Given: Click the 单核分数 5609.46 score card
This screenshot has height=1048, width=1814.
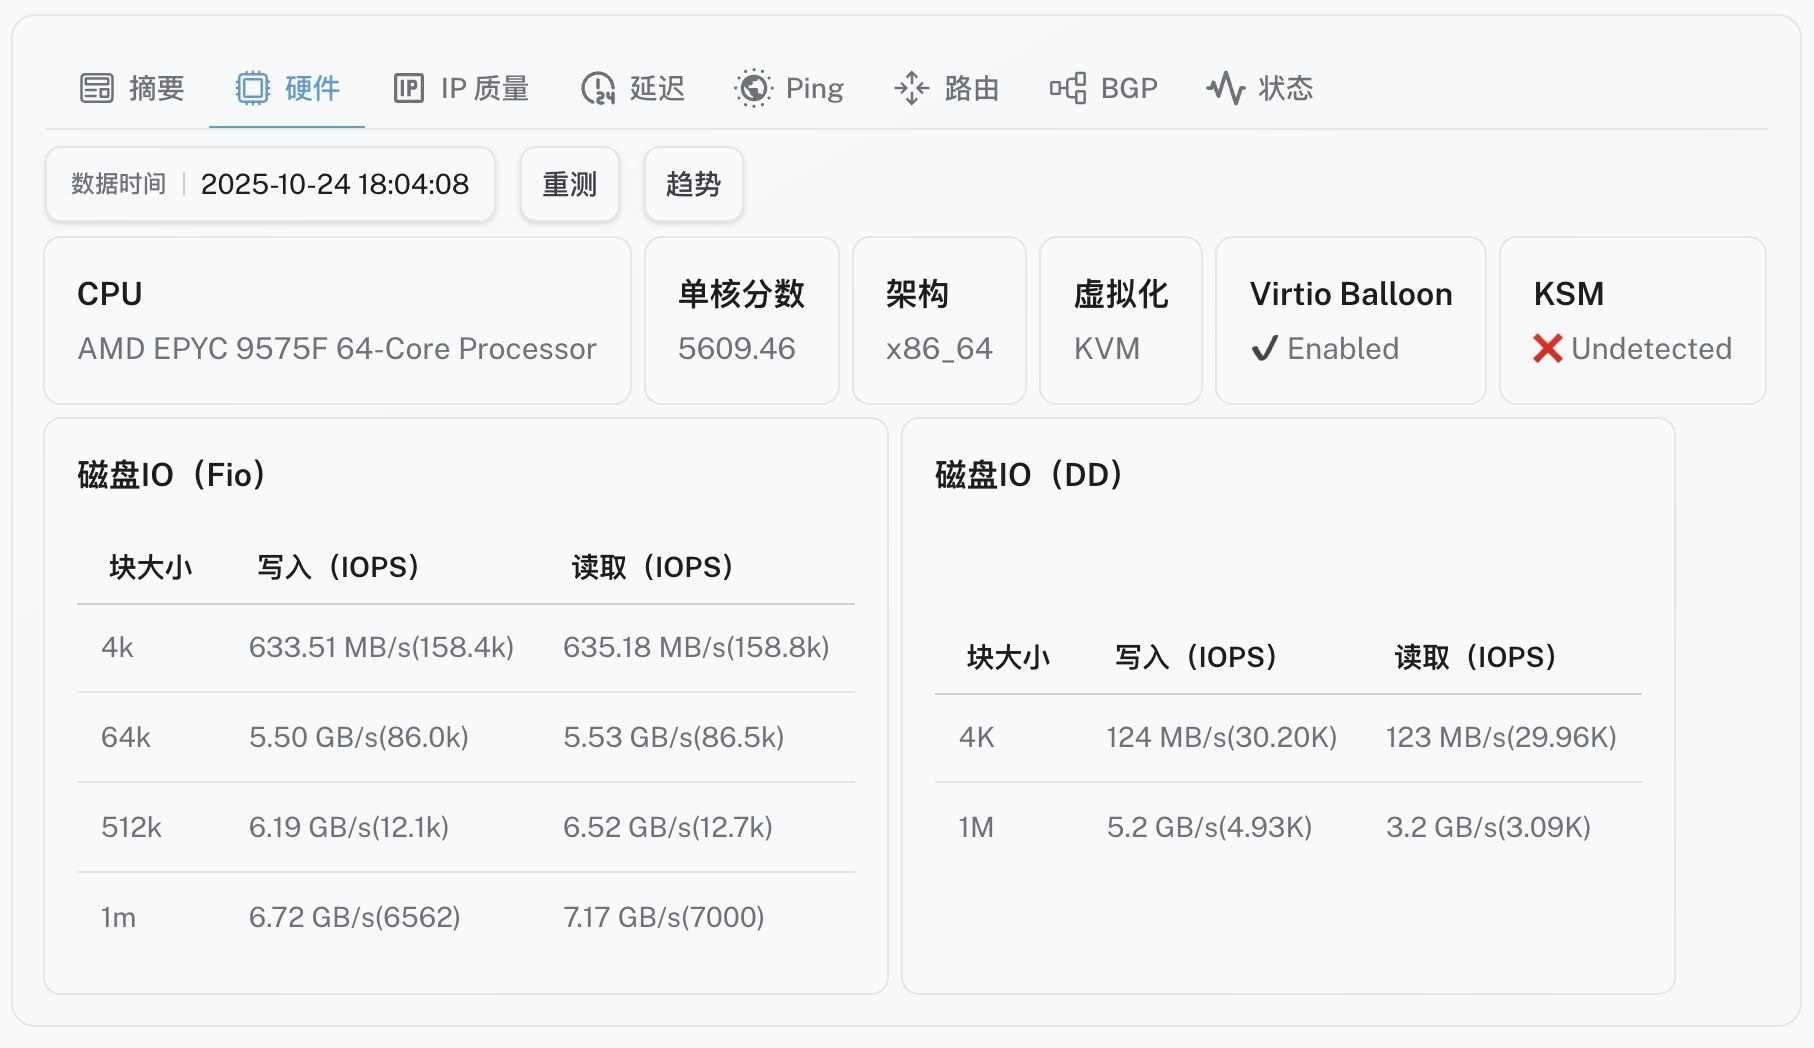Looking at the screenshot, I should point(741,321).
